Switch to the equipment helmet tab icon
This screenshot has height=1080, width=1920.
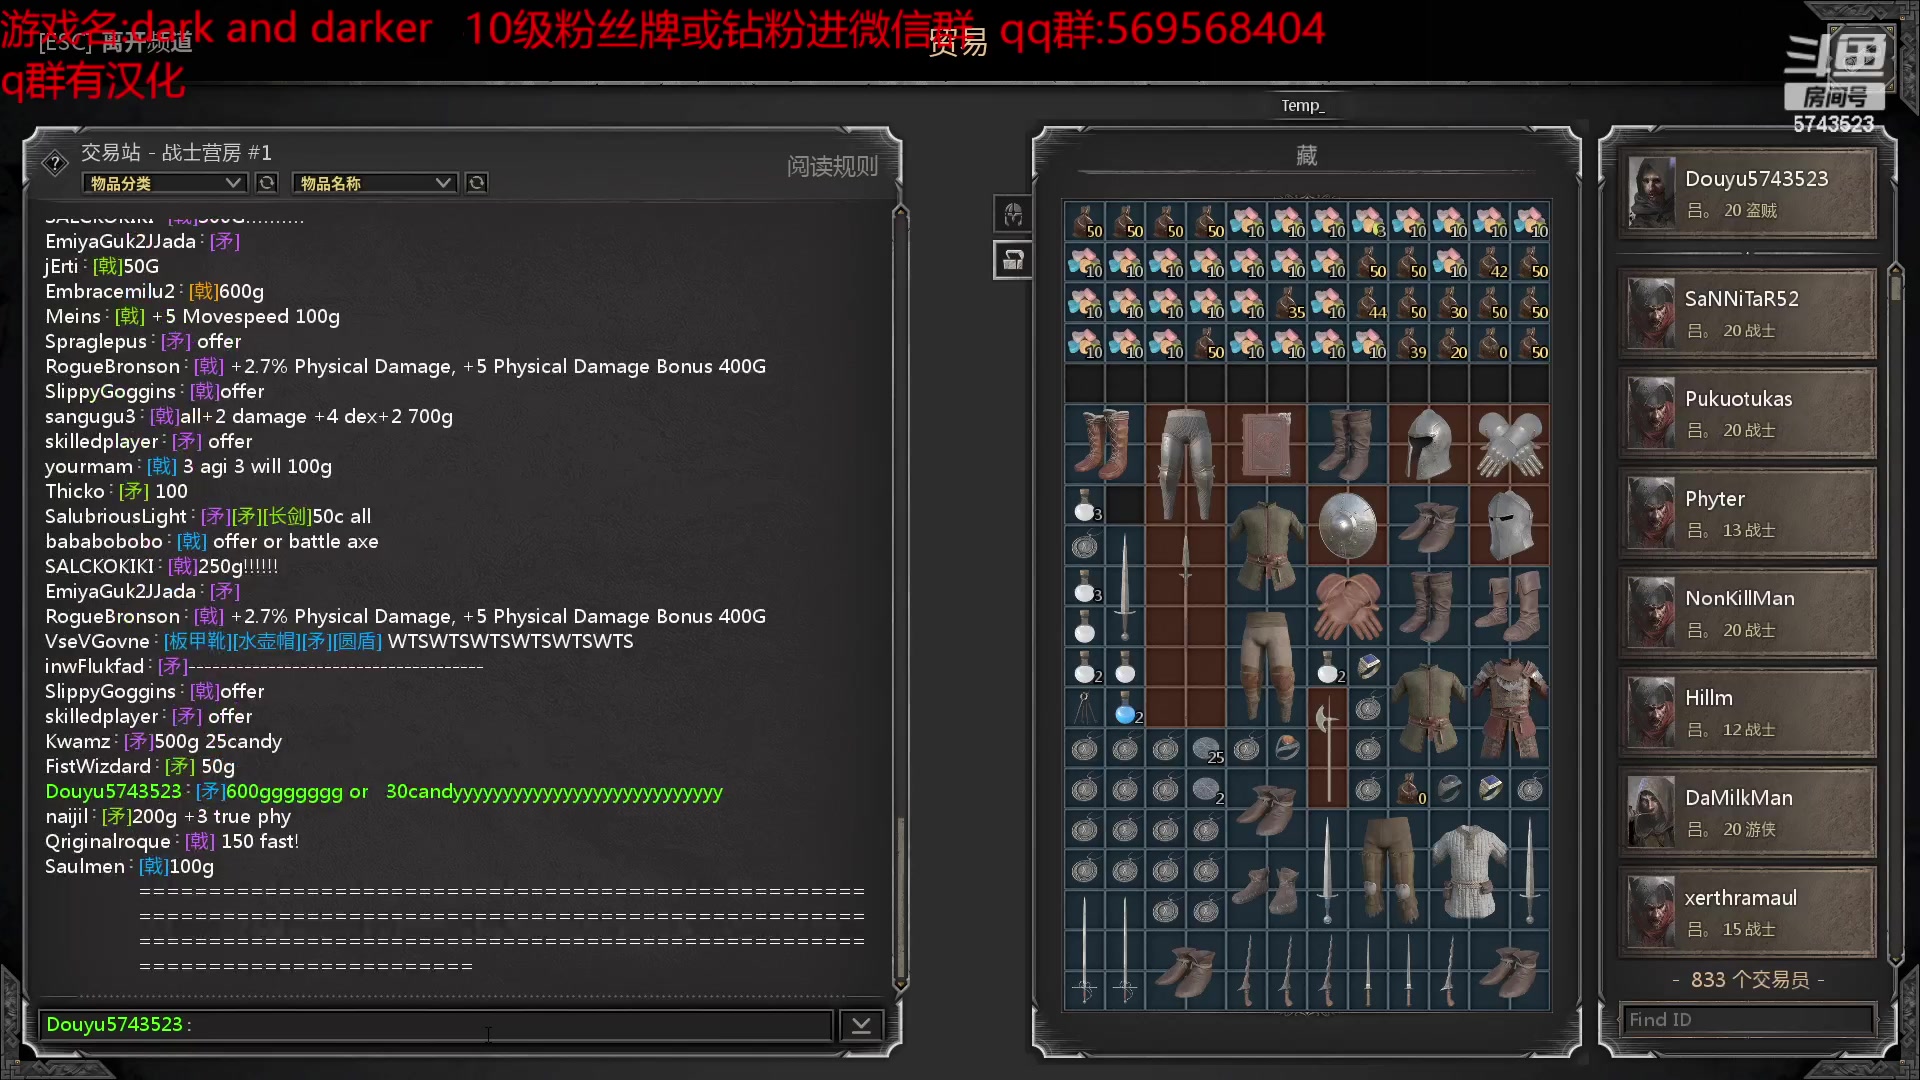coord(1013,214)
